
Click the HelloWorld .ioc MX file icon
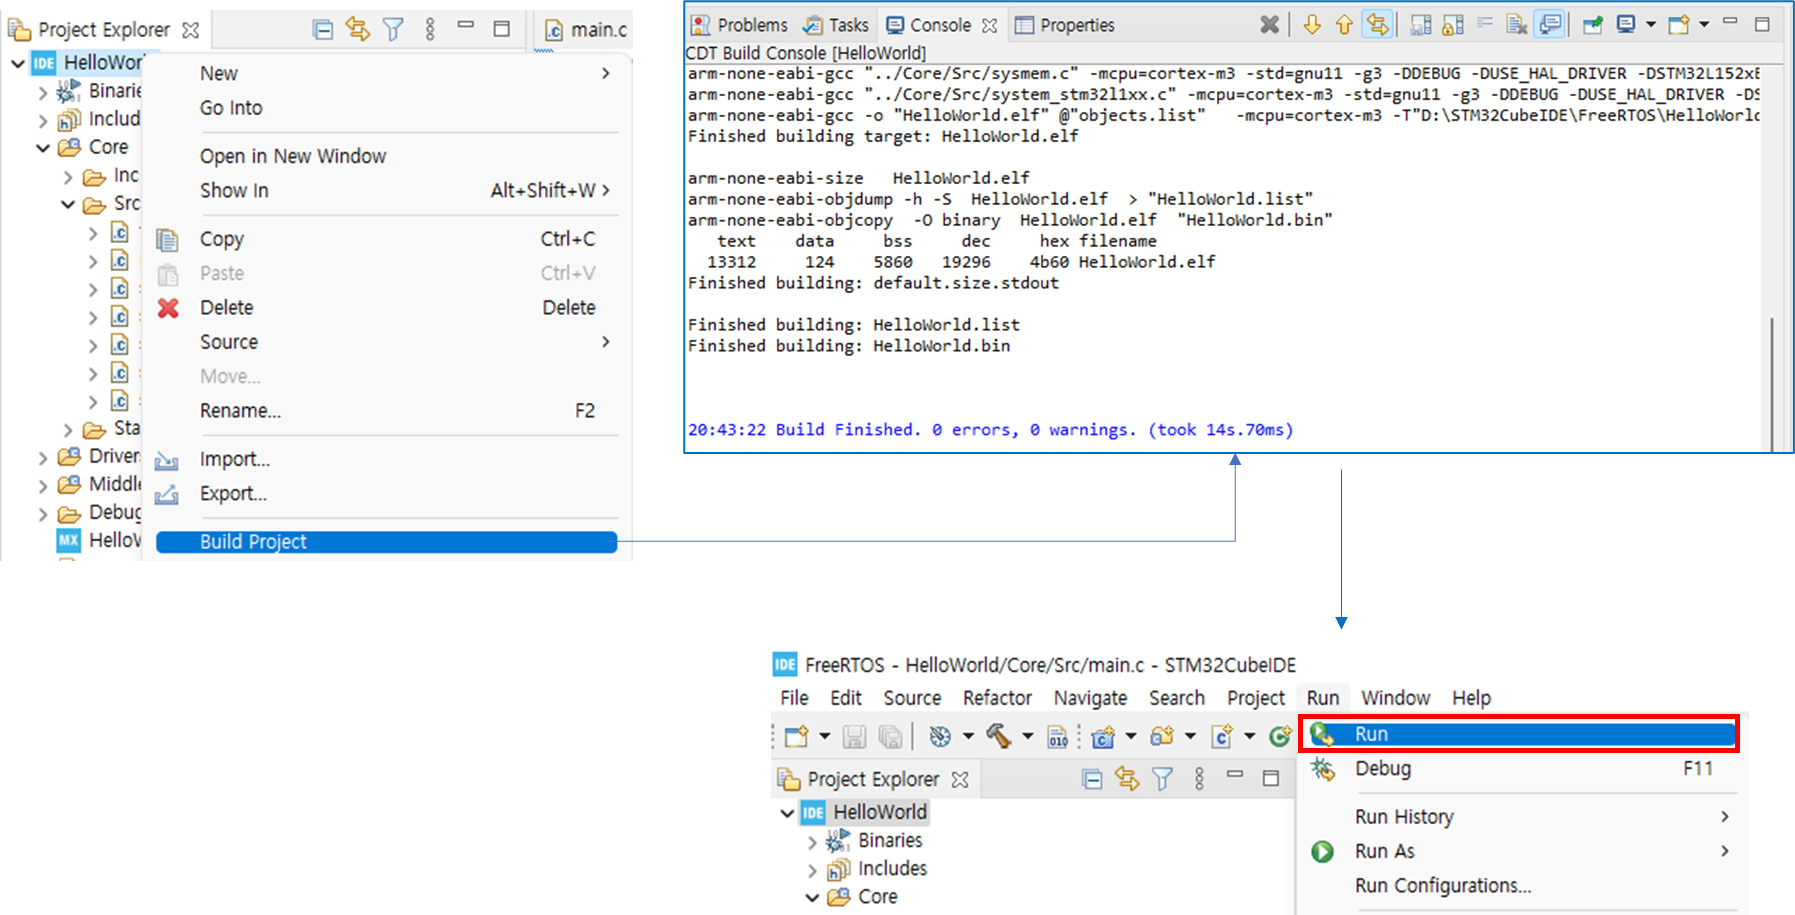pos(69,541)
